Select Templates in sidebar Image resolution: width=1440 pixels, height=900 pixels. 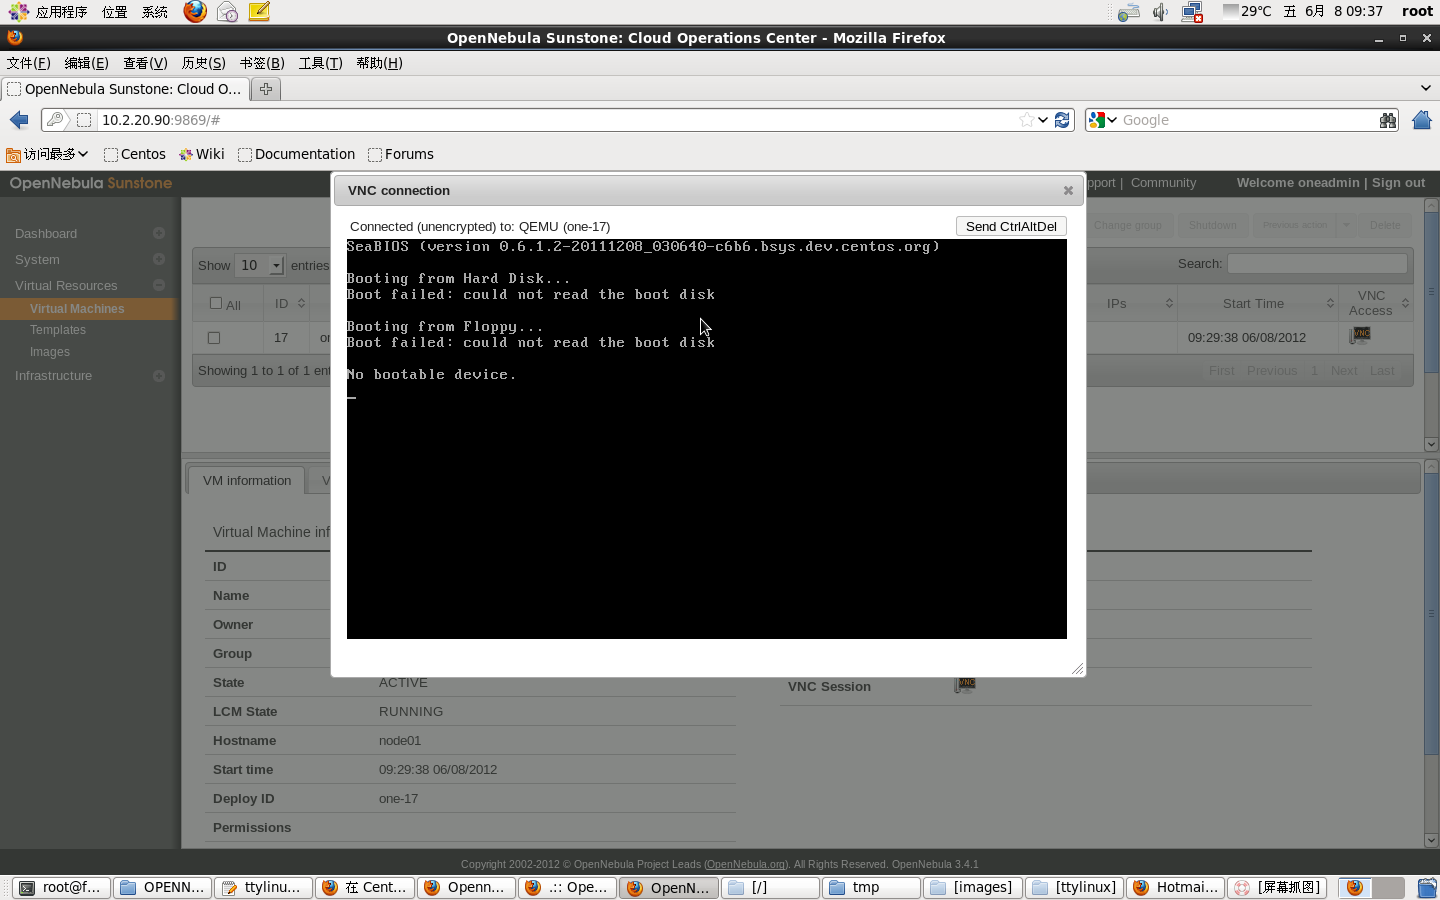(x=58, y=330)
